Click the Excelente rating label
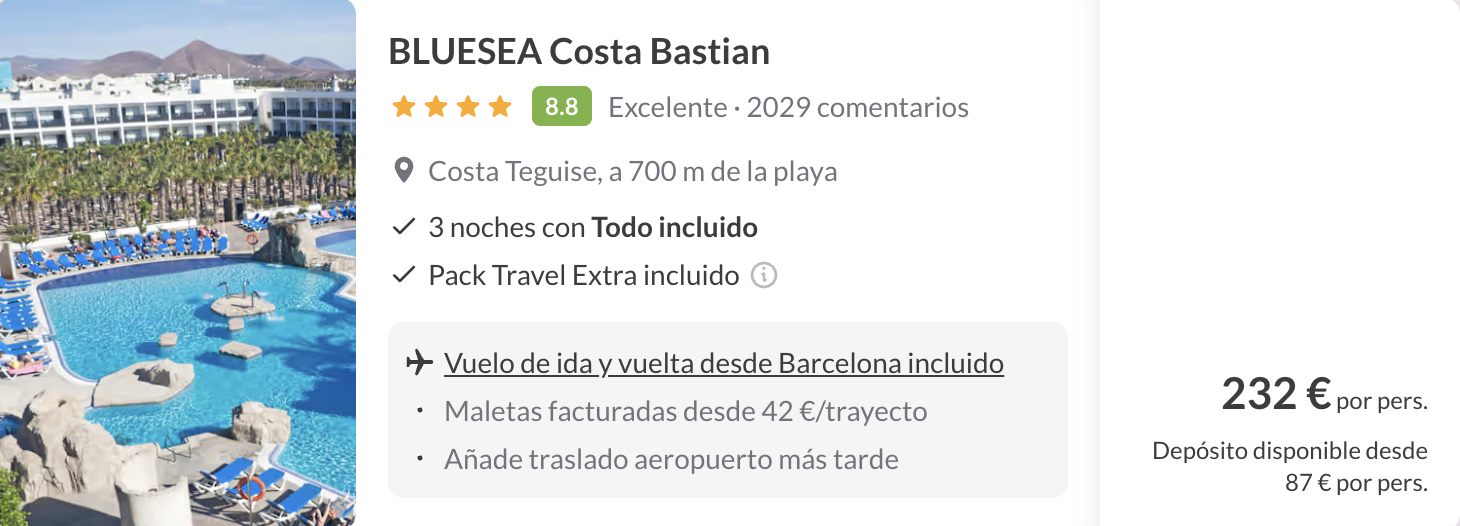Viewport: 1460px width, 526px height. coord(667,107)
